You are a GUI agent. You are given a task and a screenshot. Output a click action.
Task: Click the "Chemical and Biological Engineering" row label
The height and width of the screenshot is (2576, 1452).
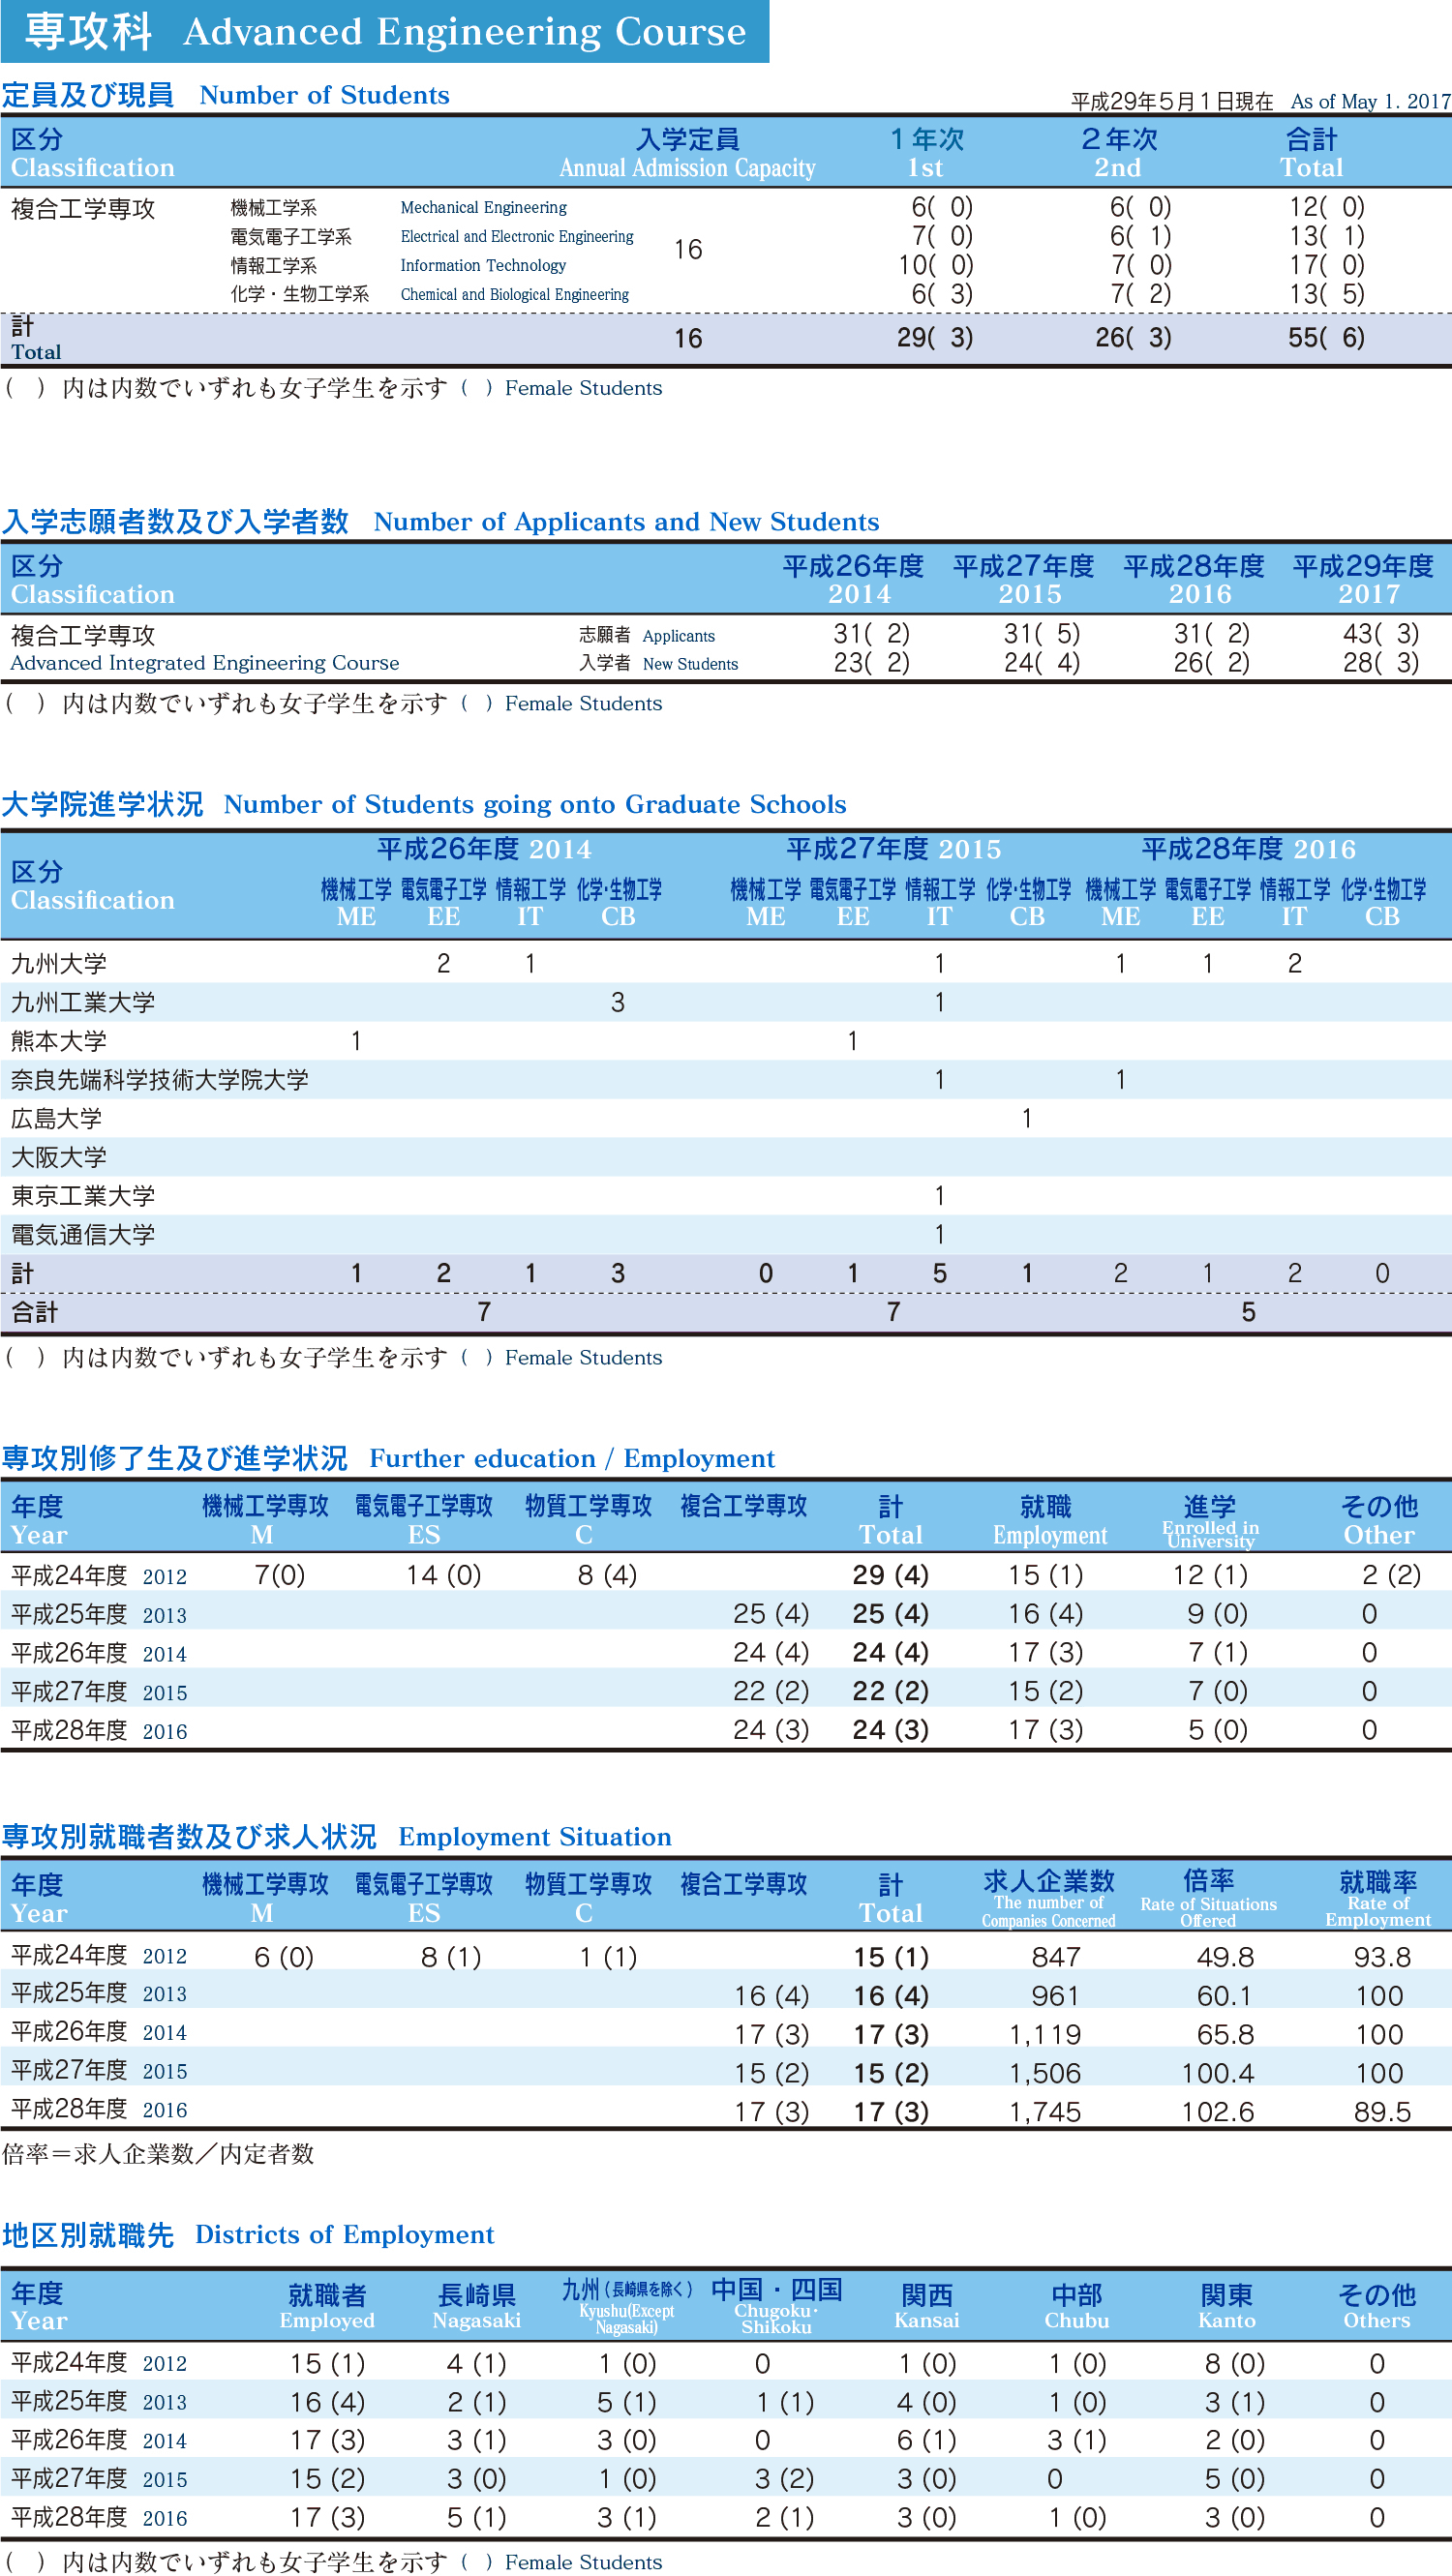tap(514, 294)
